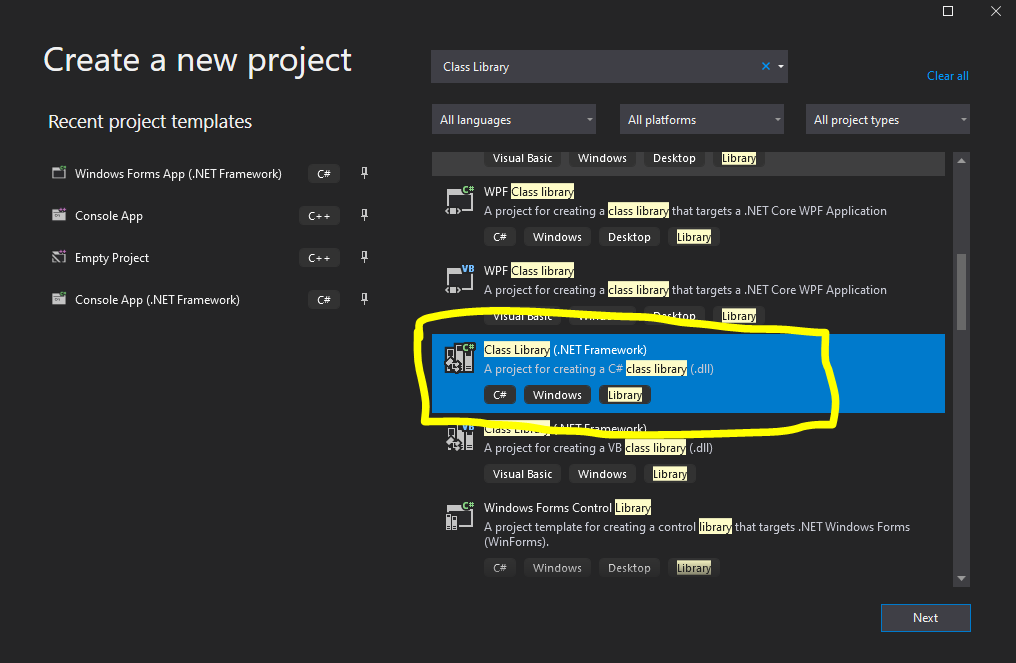
Task: Click the Empty Project template icon
Action: [x=58, y=258]
